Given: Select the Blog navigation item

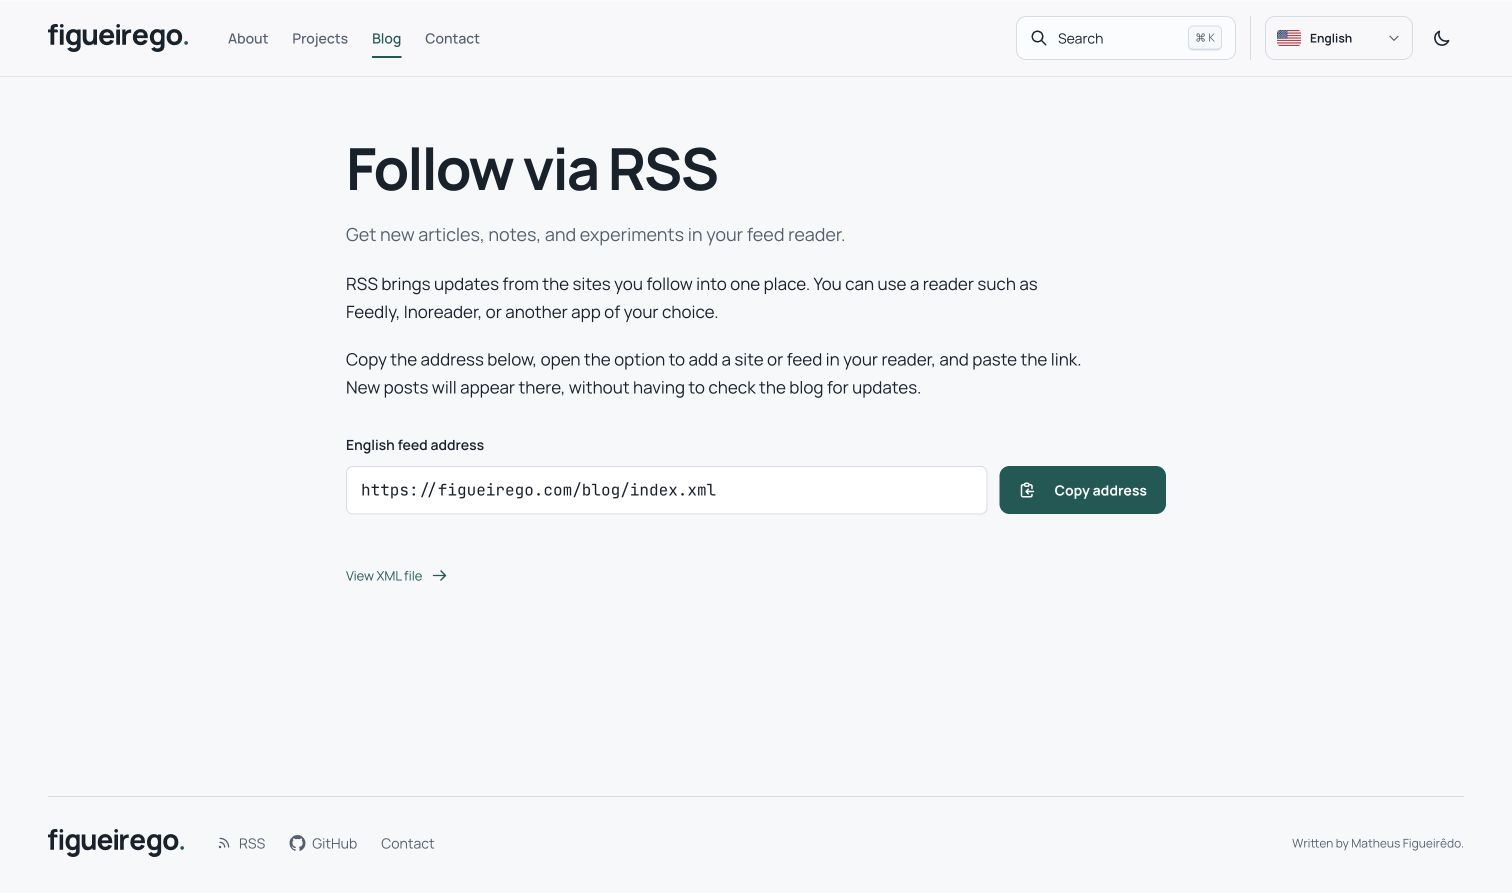Looking at the screenshot, I should [x=386, y=38].
